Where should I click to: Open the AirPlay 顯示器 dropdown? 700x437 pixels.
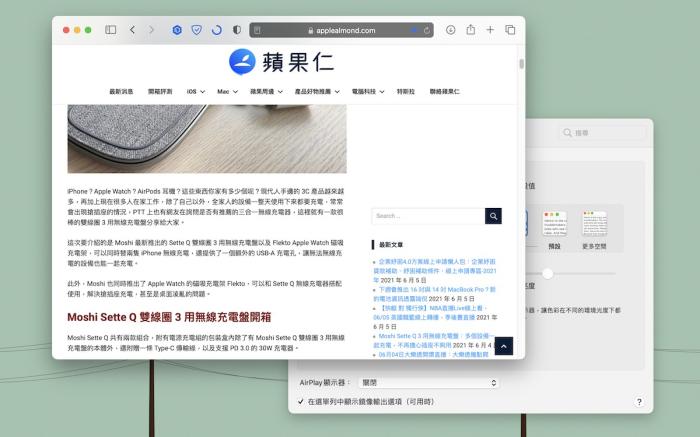[x=429, y=383]
